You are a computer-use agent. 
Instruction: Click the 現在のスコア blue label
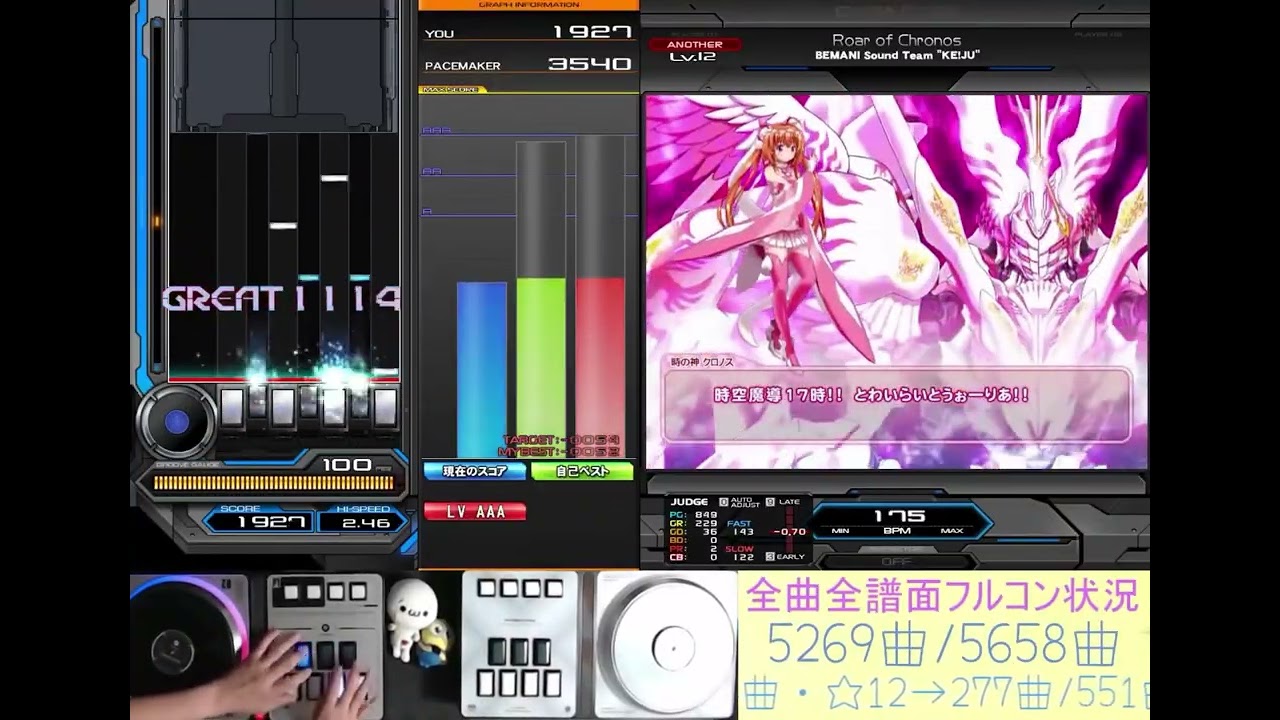[x=475, y=471]
